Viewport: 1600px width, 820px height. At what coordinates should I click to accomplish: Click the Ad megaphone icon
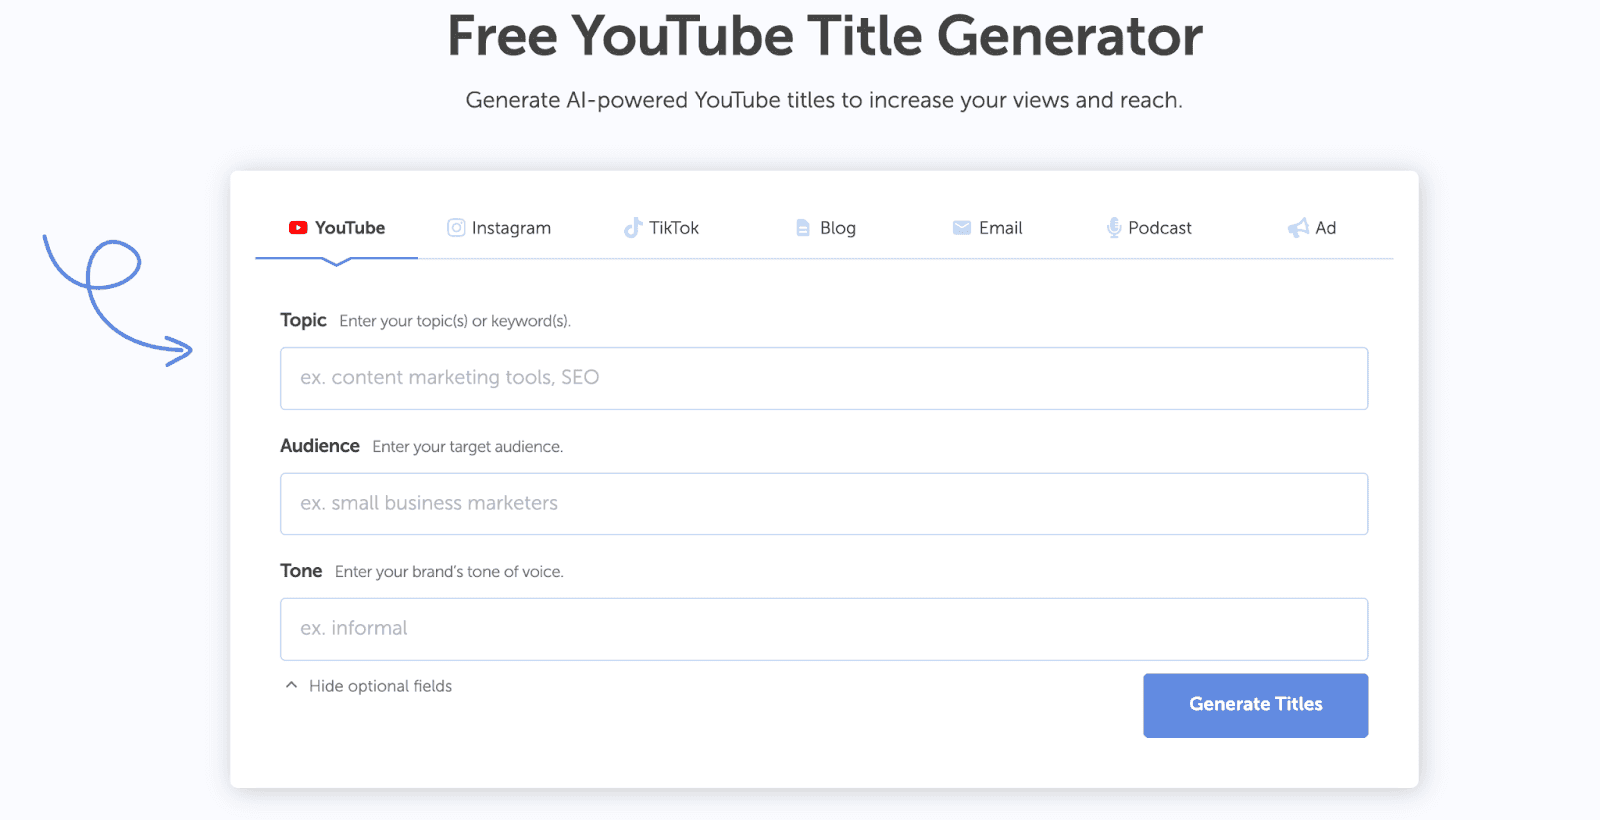point(1299,228)
